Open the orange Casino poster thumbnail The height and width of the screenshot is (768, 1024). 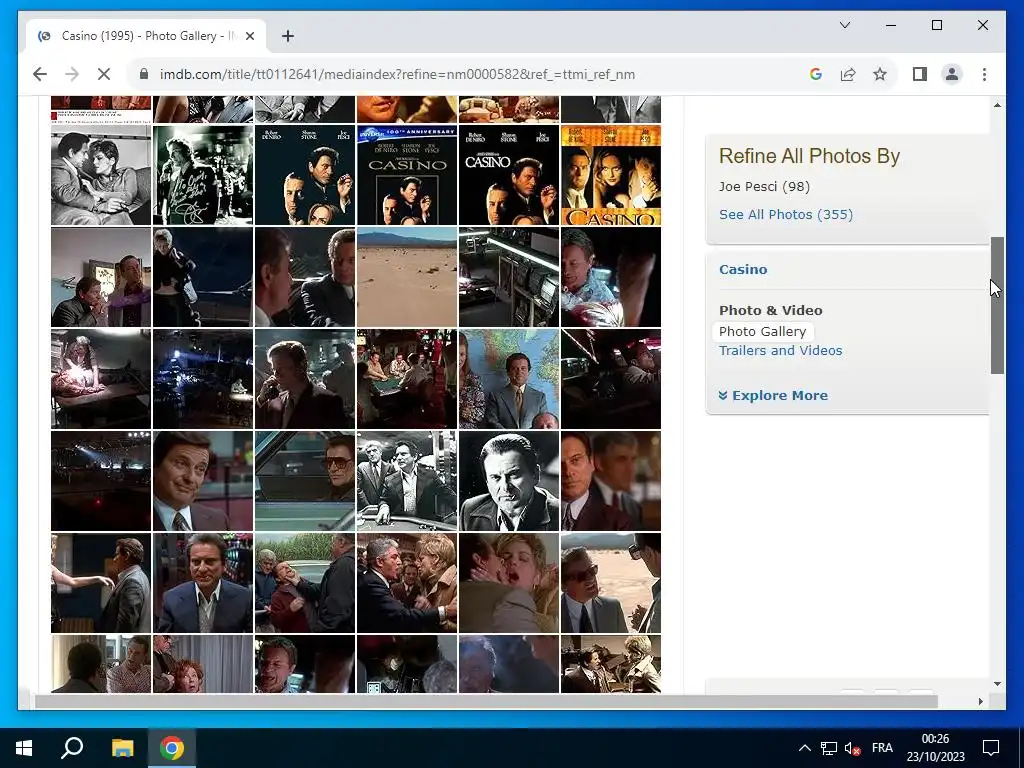click(x=611, y=175)
